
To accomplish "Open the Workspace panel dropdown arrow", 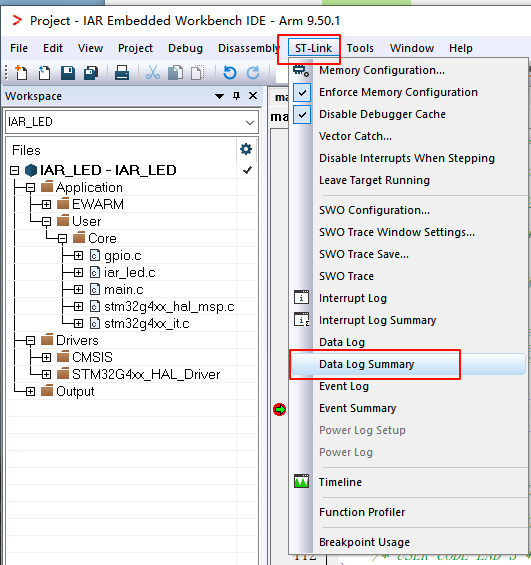I will pyautogui.click(x=219, y=96).
